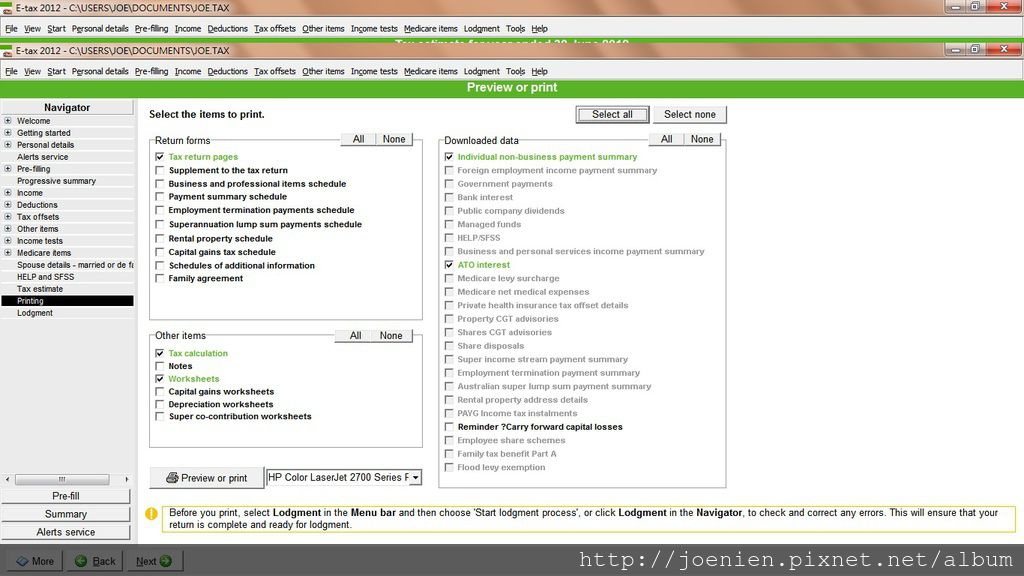
Task: Click the Select none button
Action: pyautogui.click(x=690, y=114)
